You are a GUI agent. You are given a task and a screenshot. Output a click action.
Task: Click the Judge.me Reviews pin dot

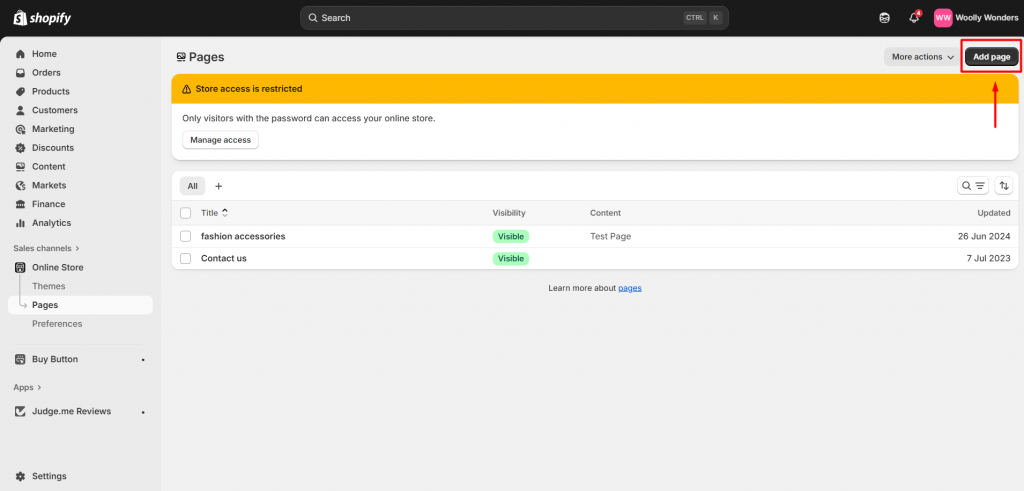[143, 412]
